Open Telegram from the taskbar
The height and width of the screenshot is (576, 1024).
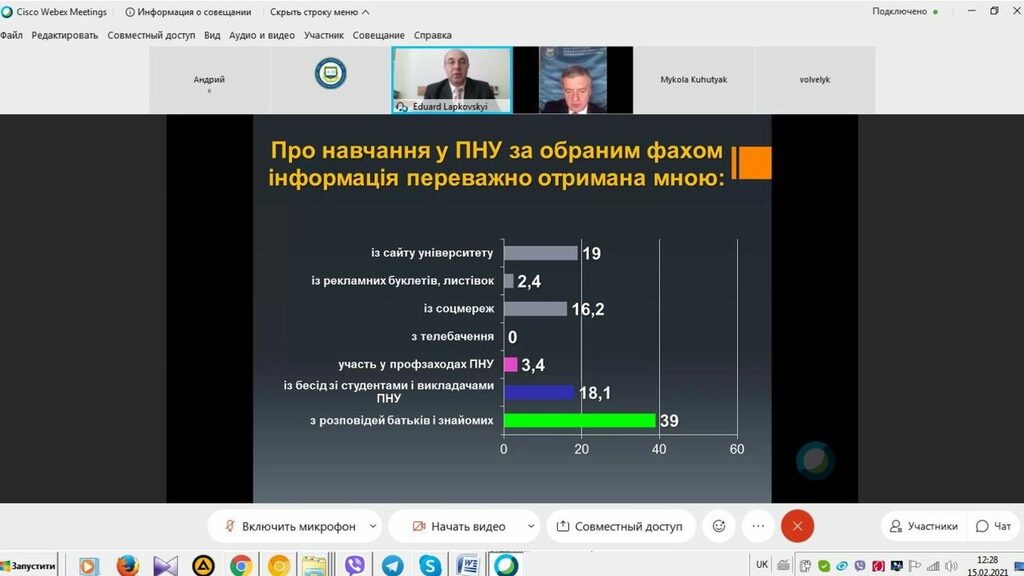coord(392,566)
